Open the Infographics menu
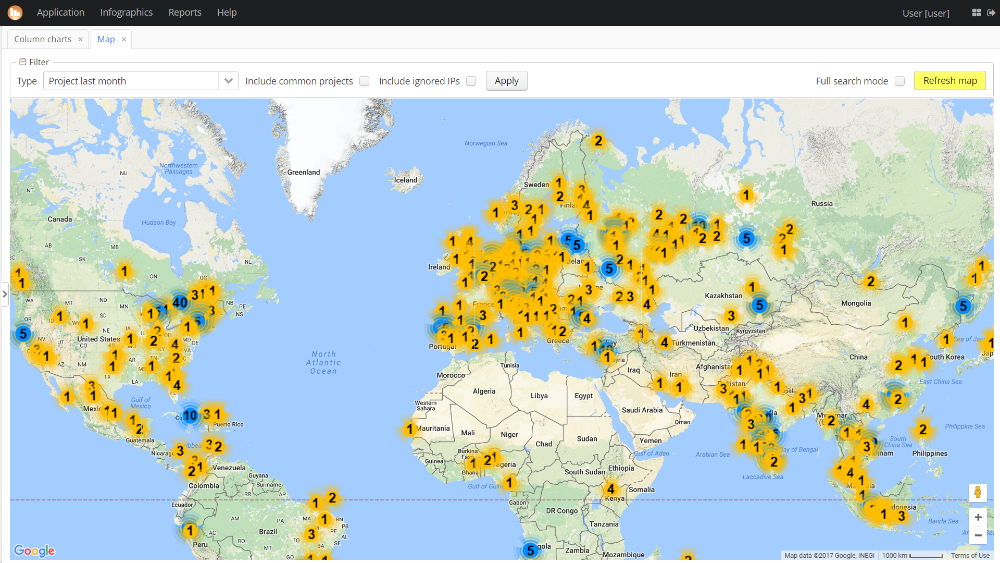The width and height of the screenshot is (1000, 563). [126, 12]
